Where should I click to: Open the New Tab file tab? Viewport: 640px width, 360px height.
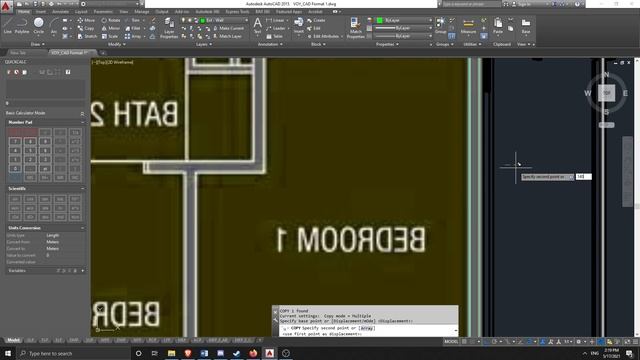click(x=18, y=53)
